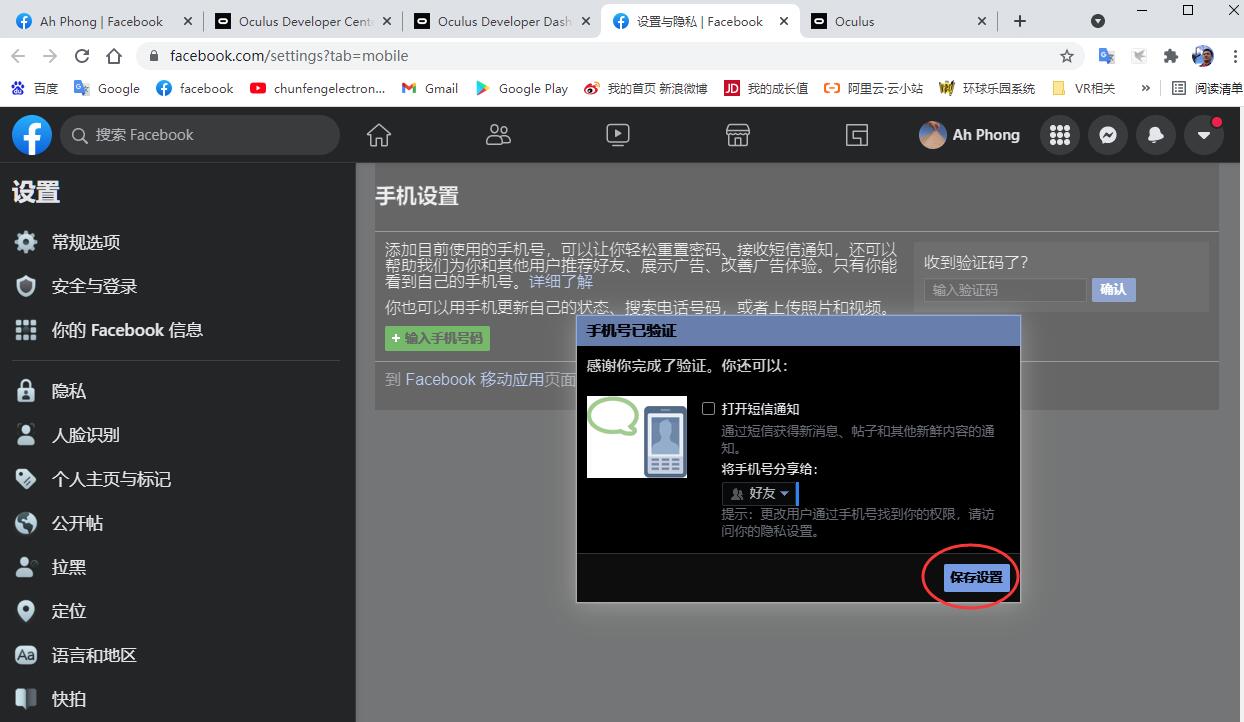Bookmark this page with the star icon
This screenshot has width=1244, height=722.
pos(1067,56)
